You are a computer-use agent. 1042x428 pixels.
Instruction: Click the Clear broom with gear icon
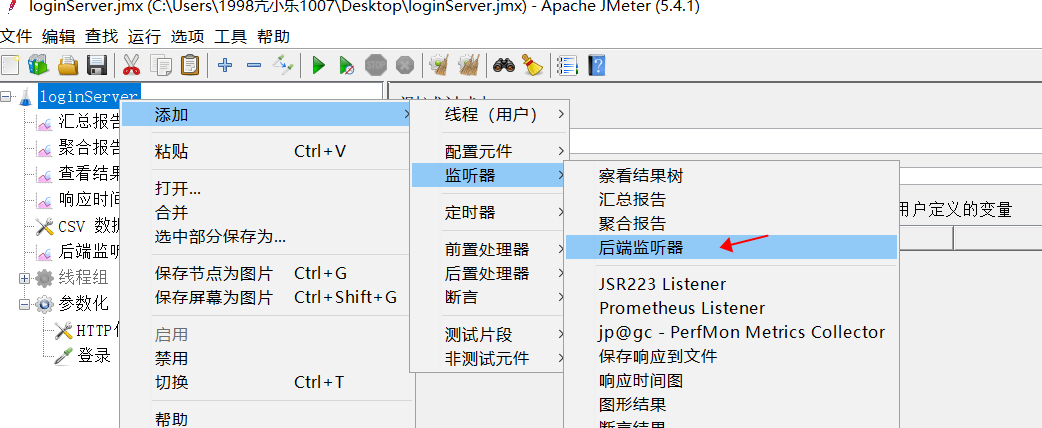click(x=439, y=65)
